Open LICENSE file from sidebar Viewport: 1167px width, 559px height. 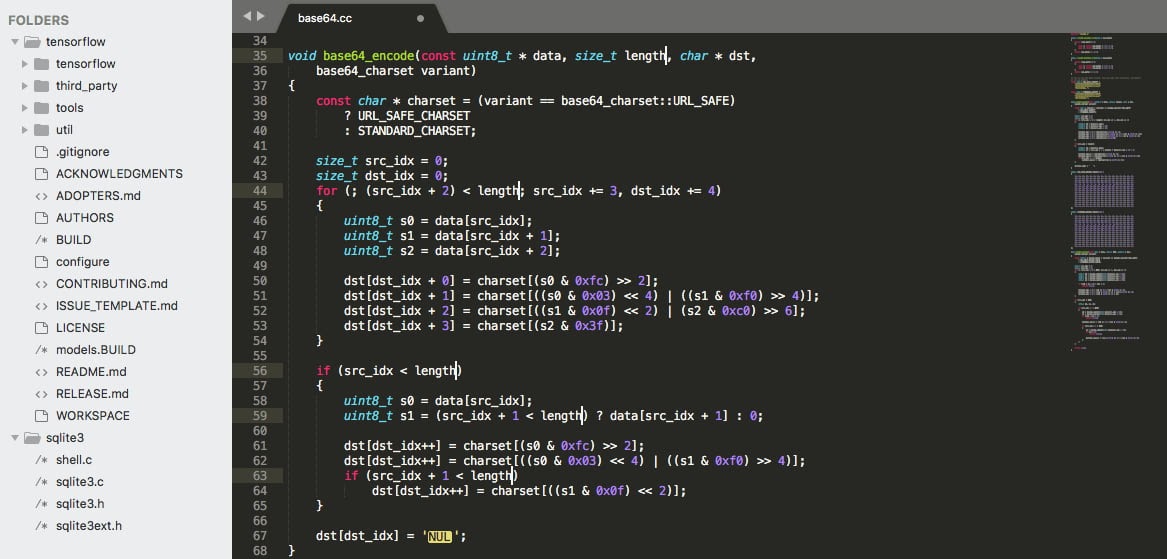pyautogui.click(x=80, y=328)
